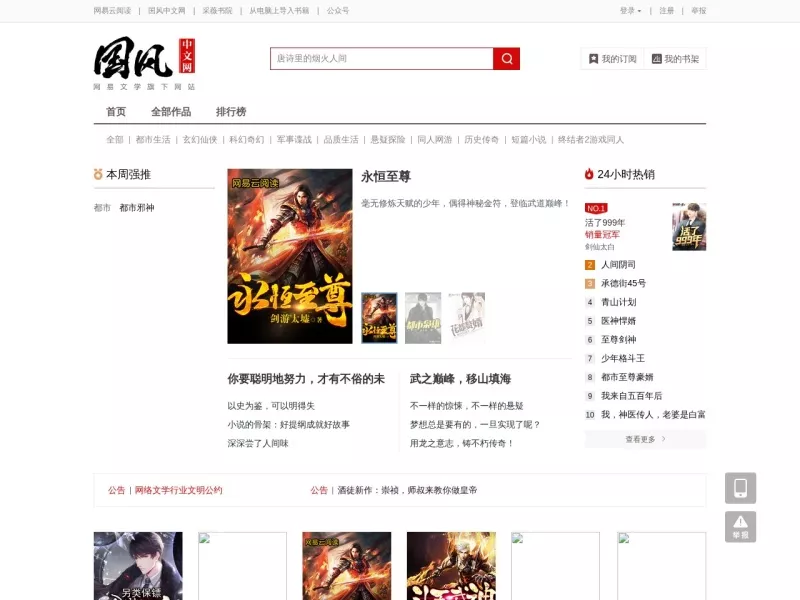Open 活了999年 book cover thumbnail
Screen dimensions: 800x600
pyautogui.click(x=689, y=227)
